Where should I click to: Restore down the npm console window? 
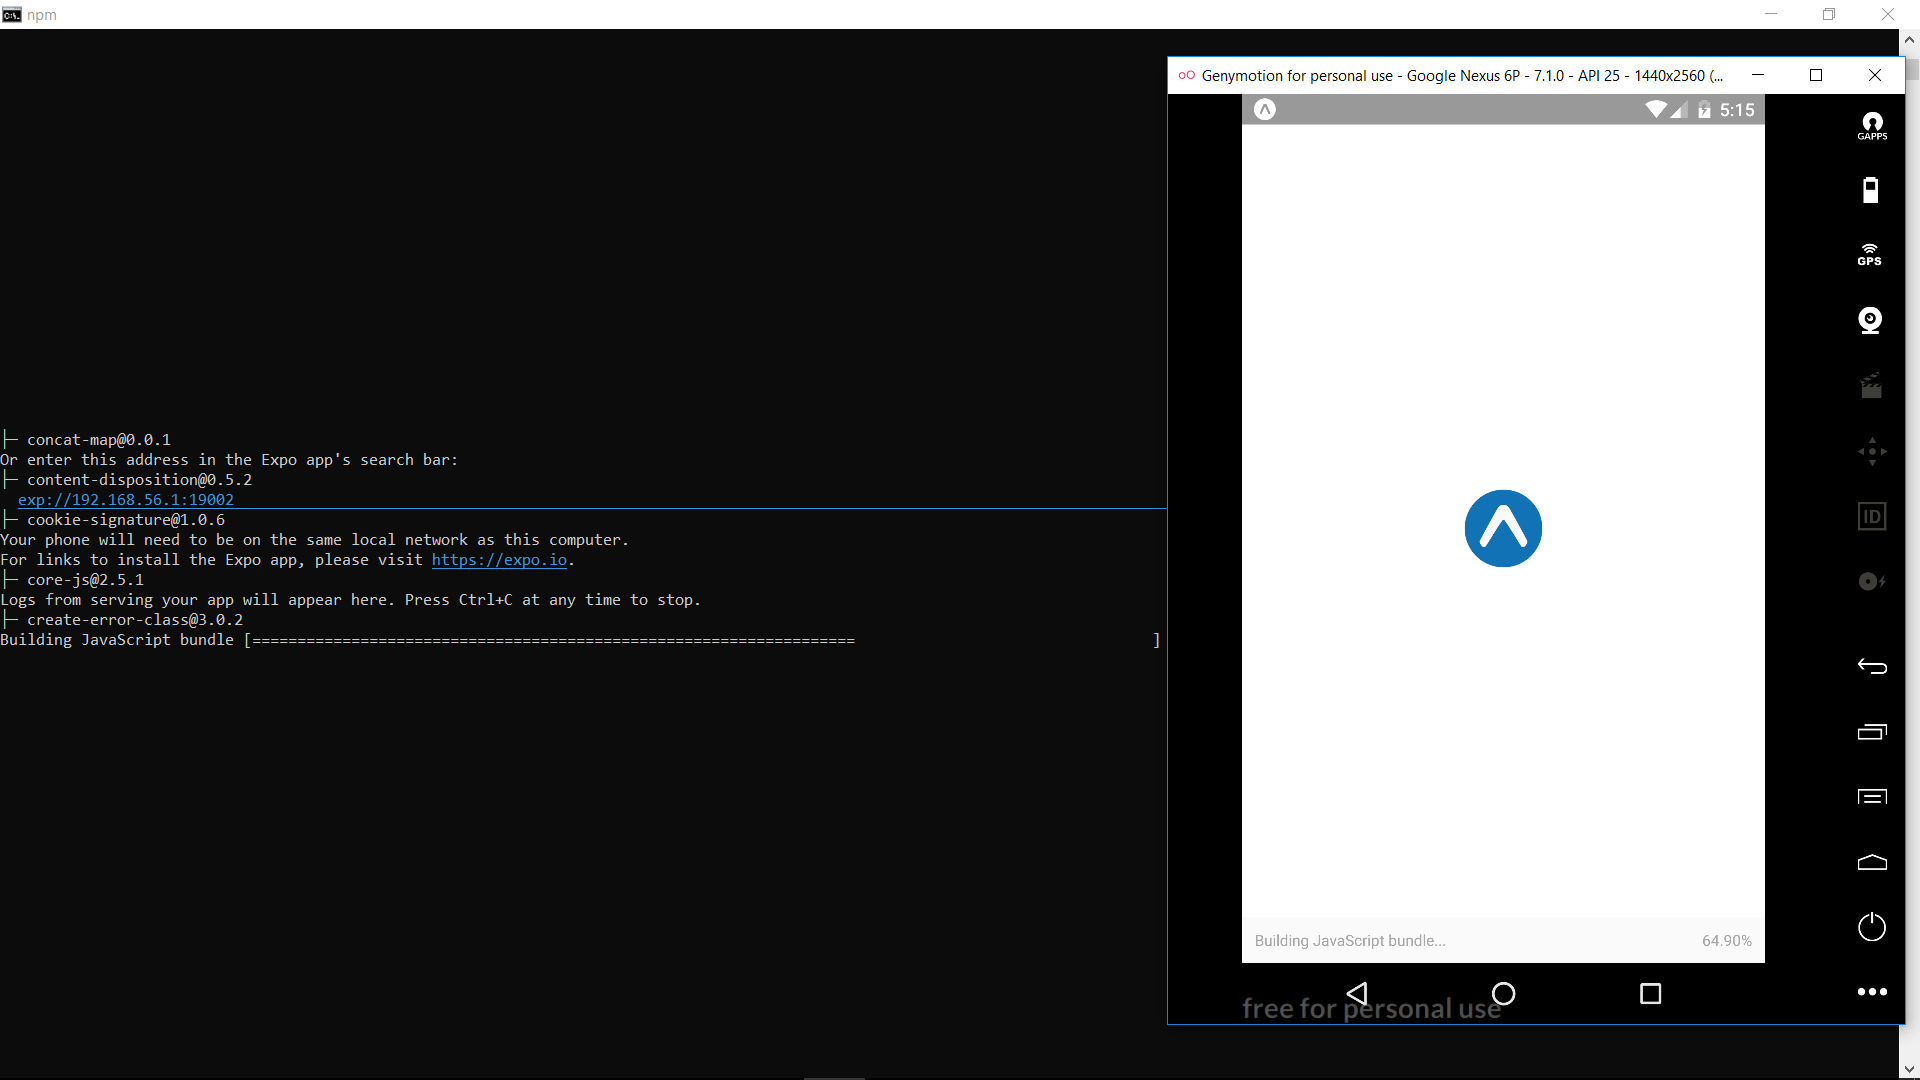pyautogui.click(x=1829, y=14)
